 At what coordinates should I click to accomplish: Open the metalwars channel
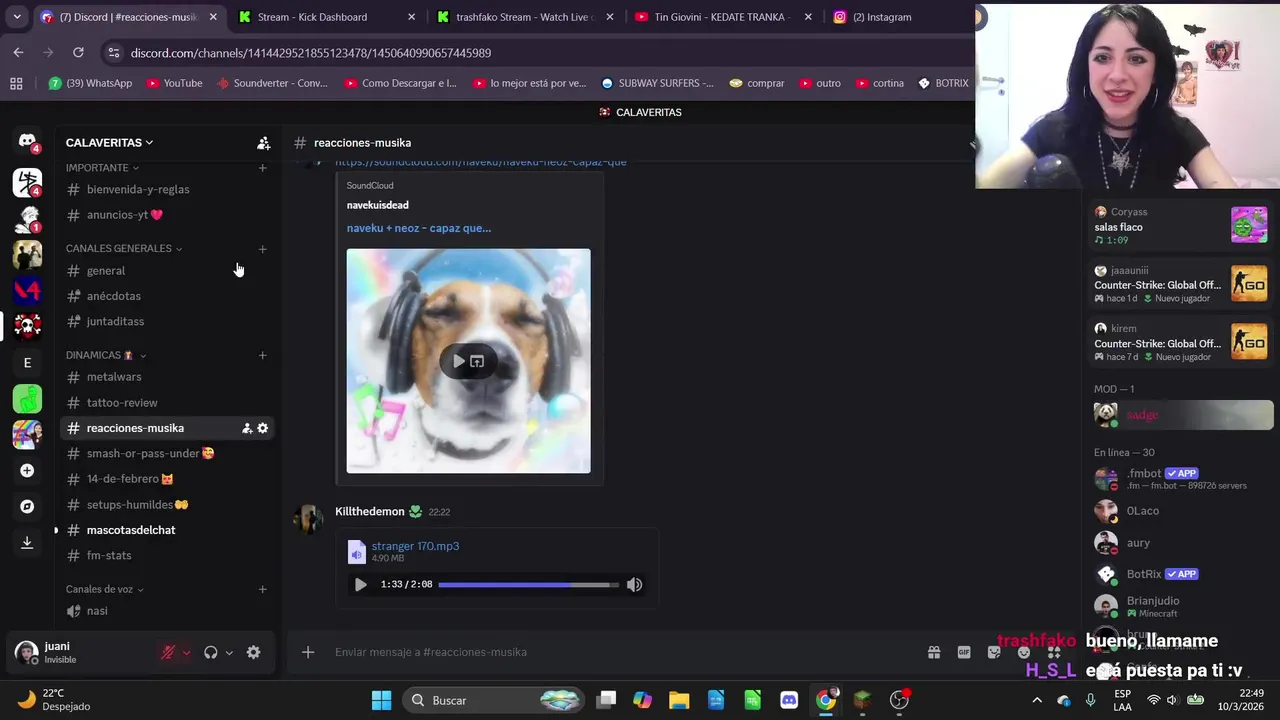click(x=165, y=377)
